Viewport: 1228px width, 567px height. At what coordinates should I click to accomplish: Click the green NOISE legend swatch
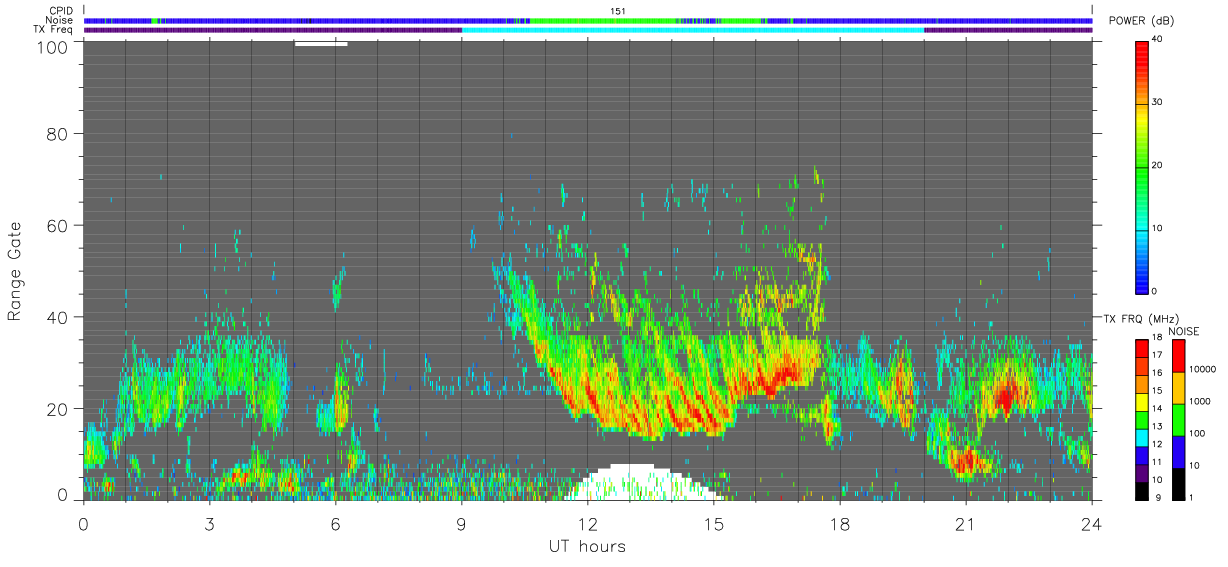[x=1177, y=419]
